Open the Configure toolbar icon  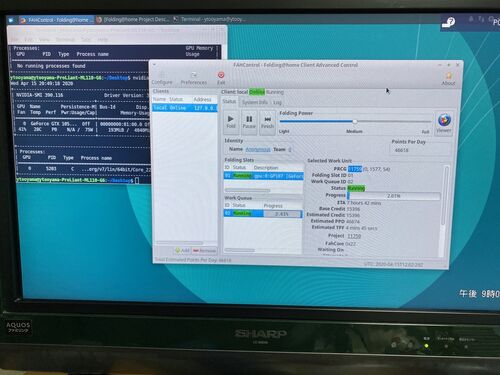coord(162,78)
